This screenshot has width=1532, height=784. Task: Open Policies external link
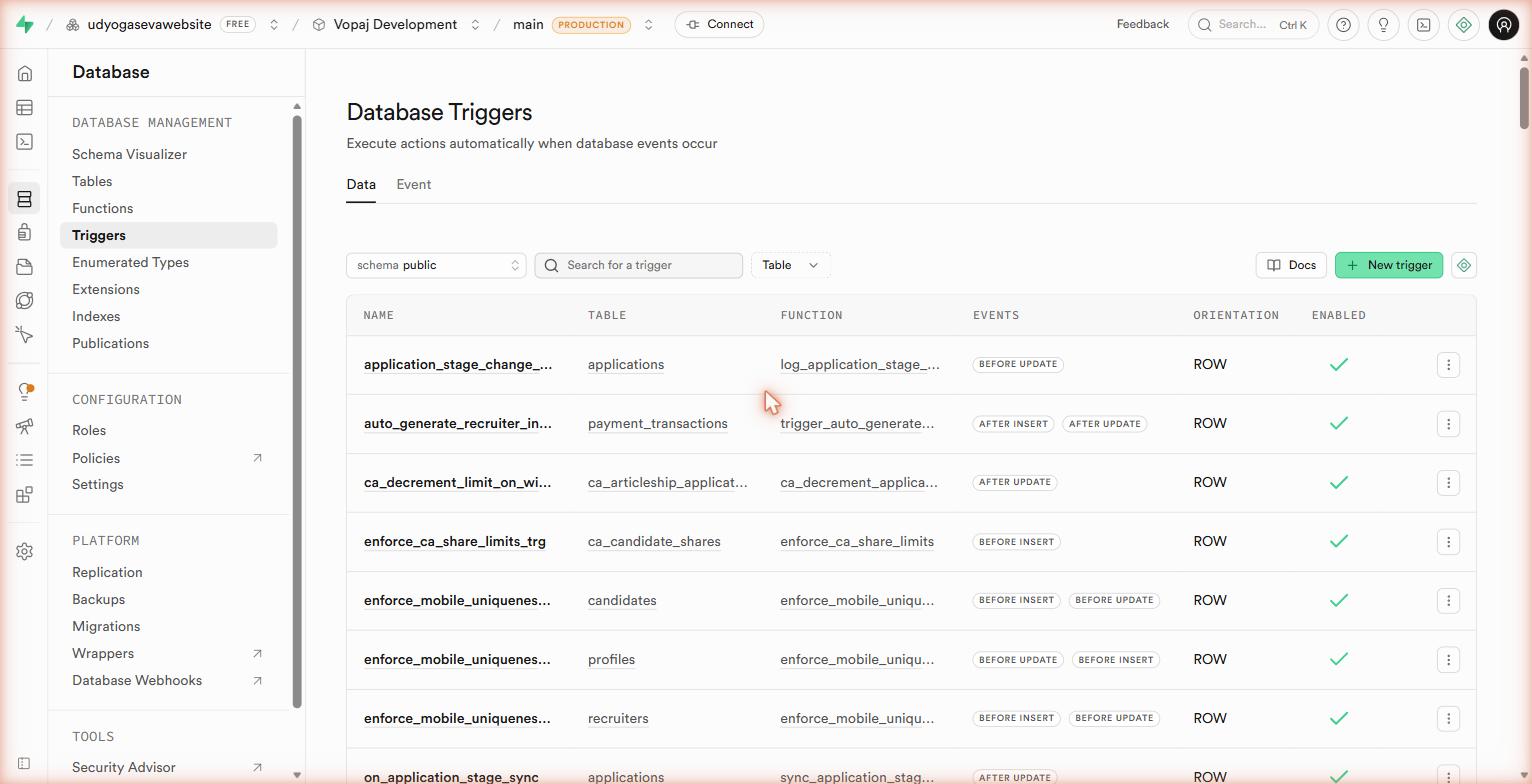click(168, 458)
